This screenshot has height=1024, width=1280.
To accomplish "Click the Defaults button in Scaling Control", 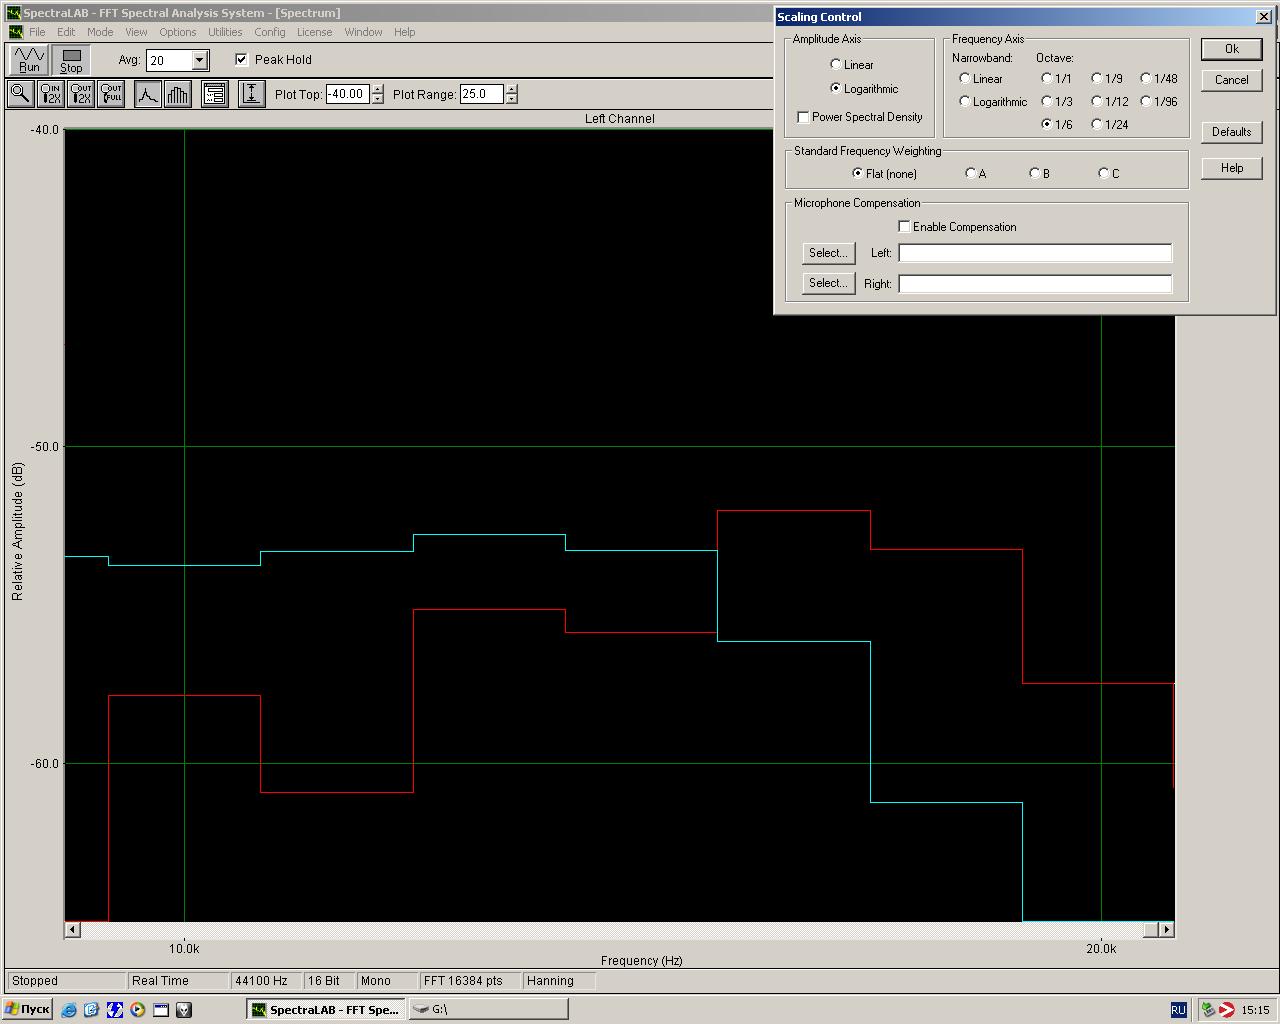I will pyautogui.click(x=1231, y=132).
